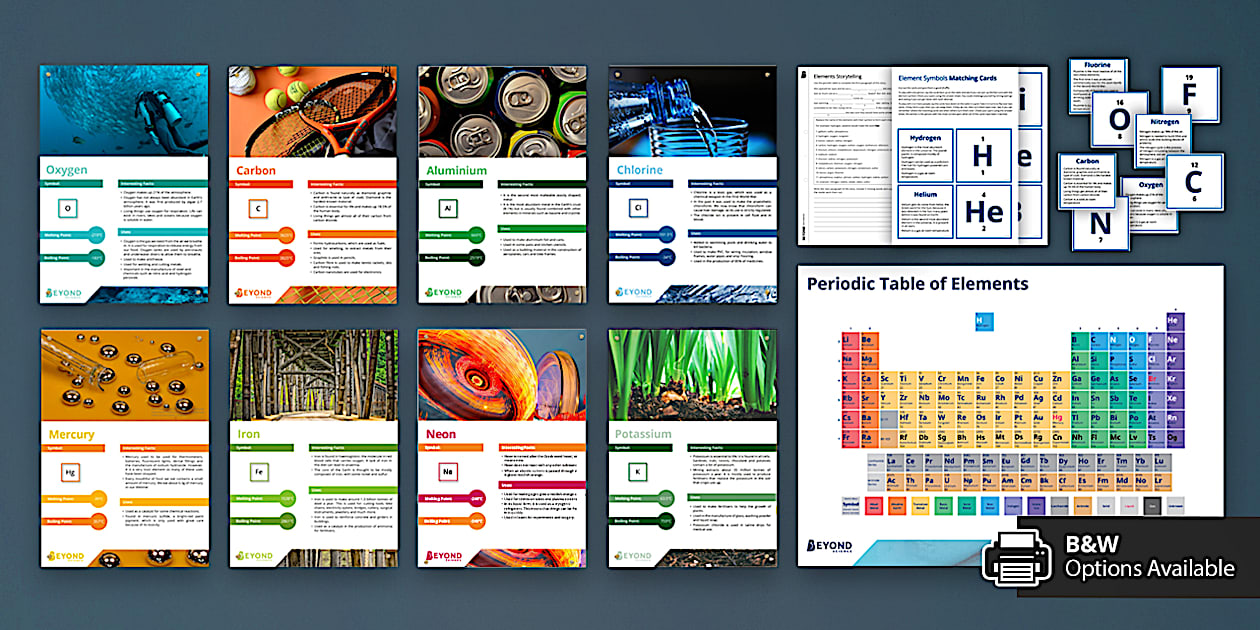Click the Helium "He" matching card
Image resolution: width=1260 pixels, height=630 pixels.
(984, 213)
